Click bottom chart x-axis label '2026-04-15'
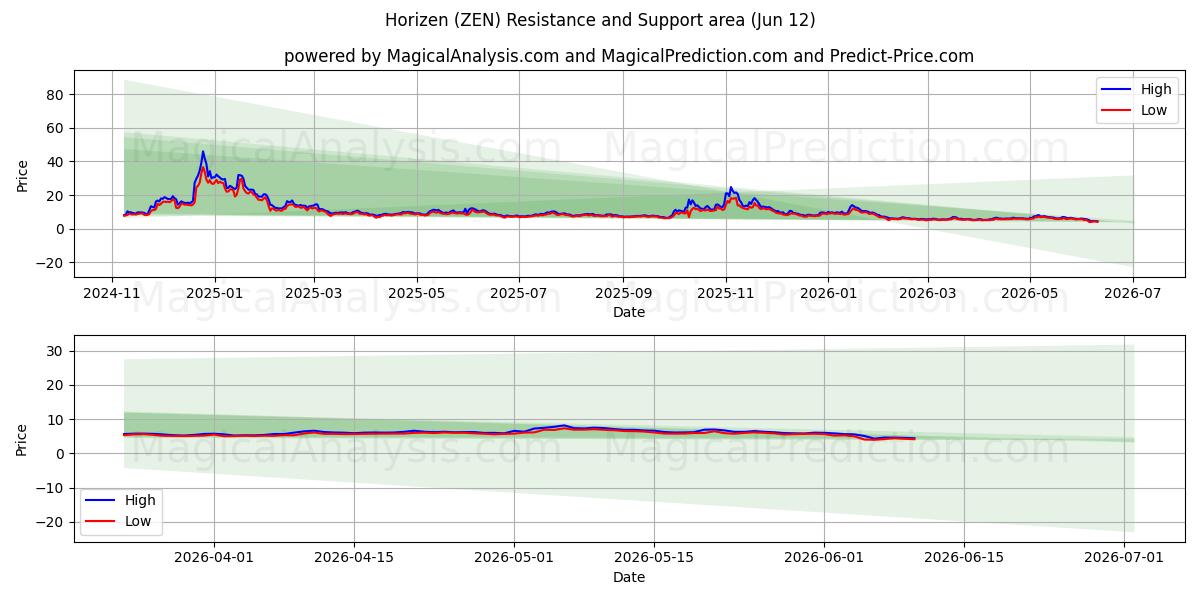Viewport: 1200px width, 600px height. click(x=354, y=559)
